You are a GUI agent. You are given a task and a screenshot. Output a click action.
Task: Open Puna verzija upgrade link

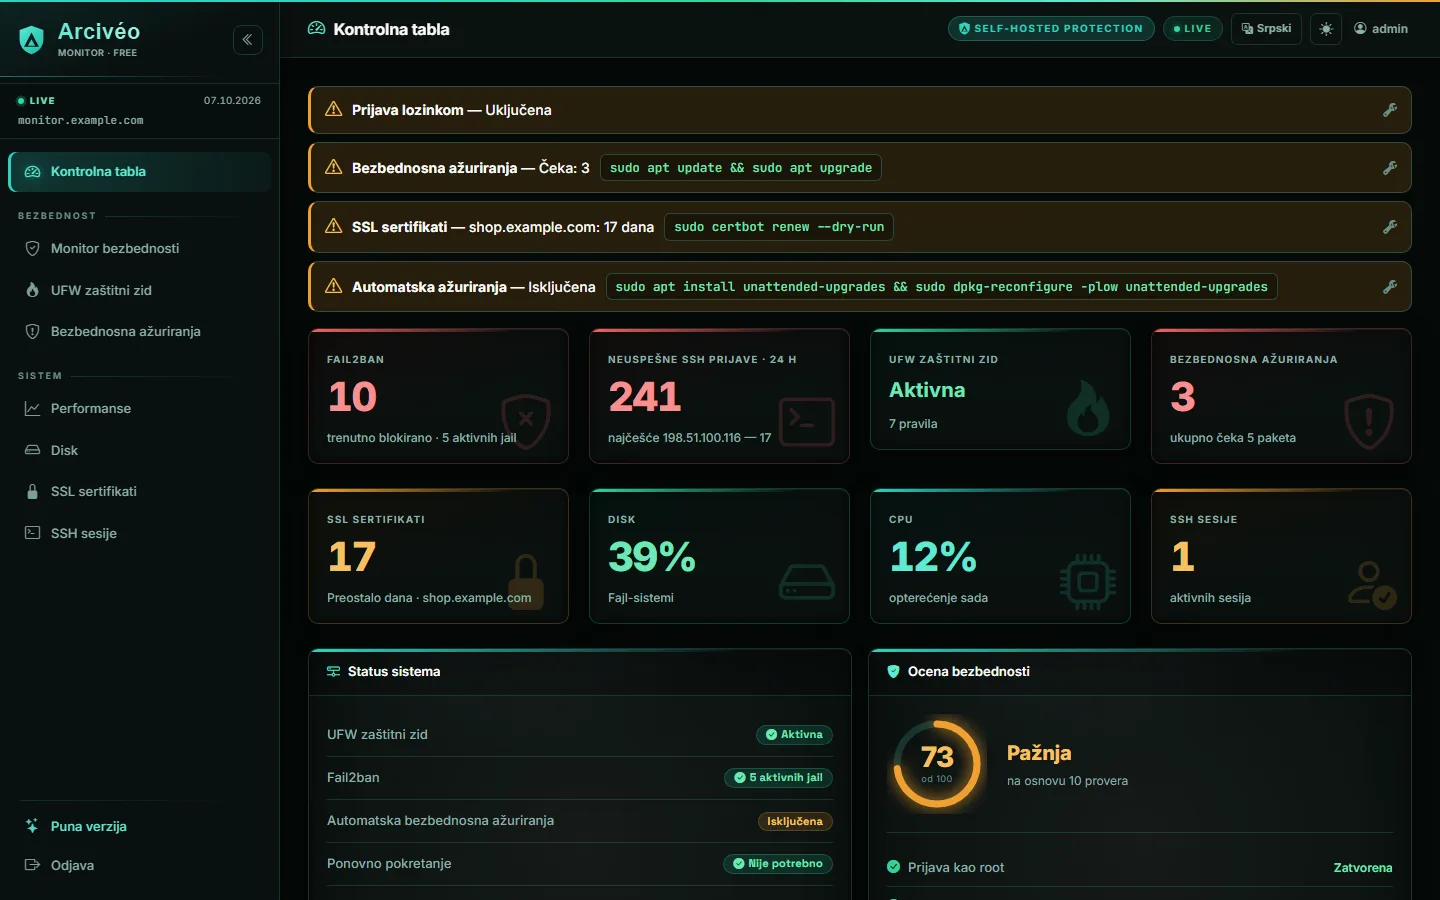pyautogui.click(x=140, y=826)
